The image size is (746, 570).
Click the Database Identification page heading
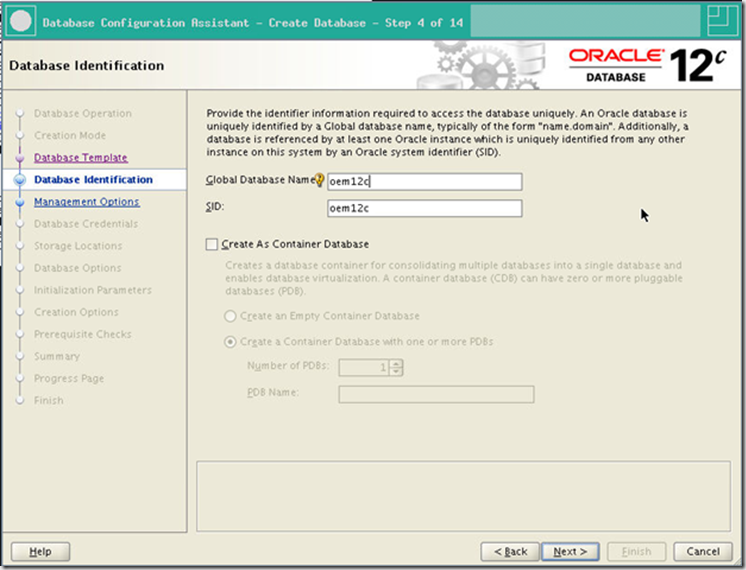pyautogui.click(x=87, y=65)
